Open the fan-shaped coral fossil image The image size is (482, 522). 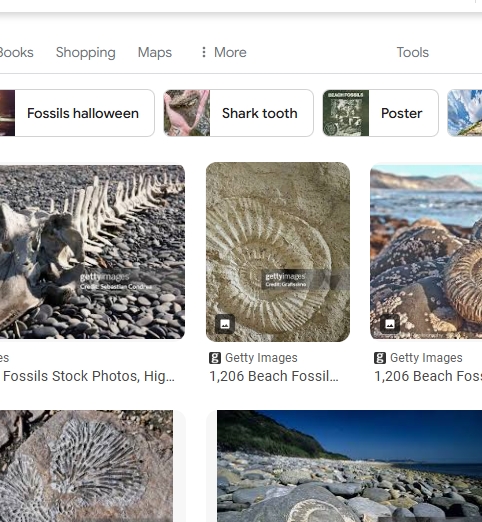pyautogui.click(x=86, y=466)
